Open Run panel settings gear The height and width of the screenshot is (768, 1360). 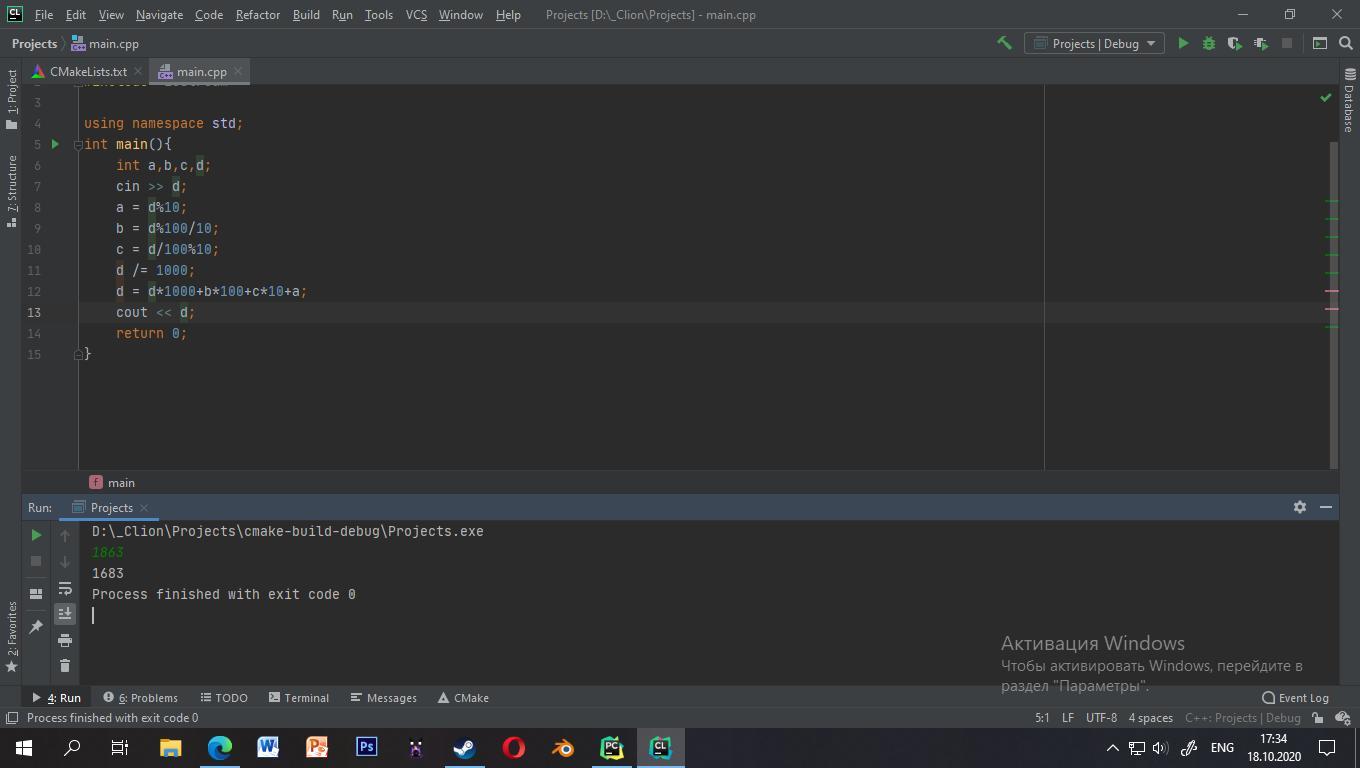click(1300, 507)
